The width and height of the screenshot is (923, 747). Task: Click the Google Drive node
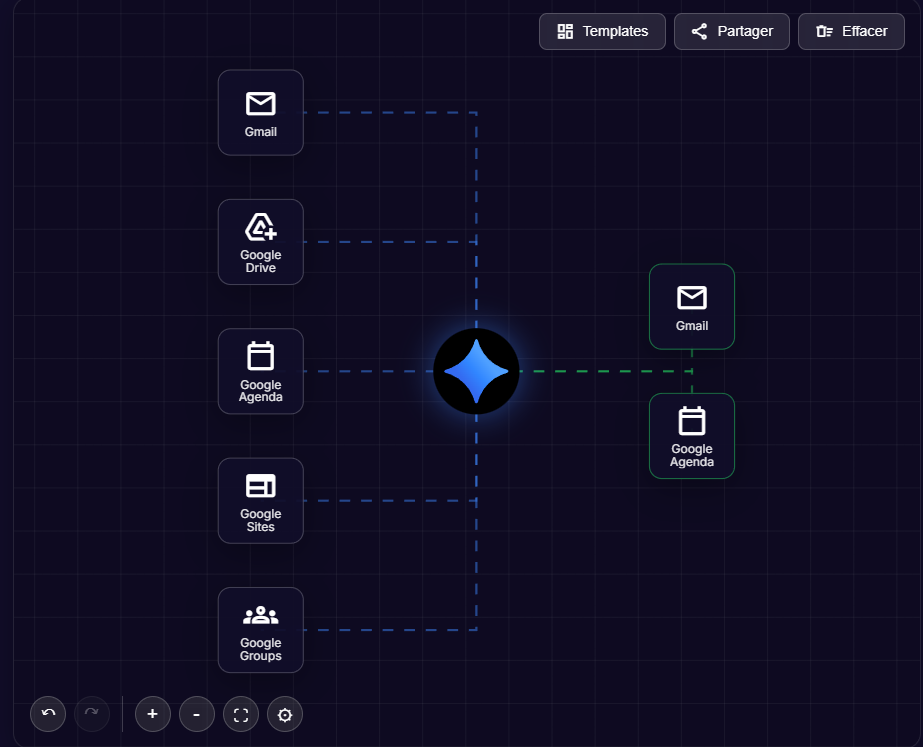coord(260,241)
